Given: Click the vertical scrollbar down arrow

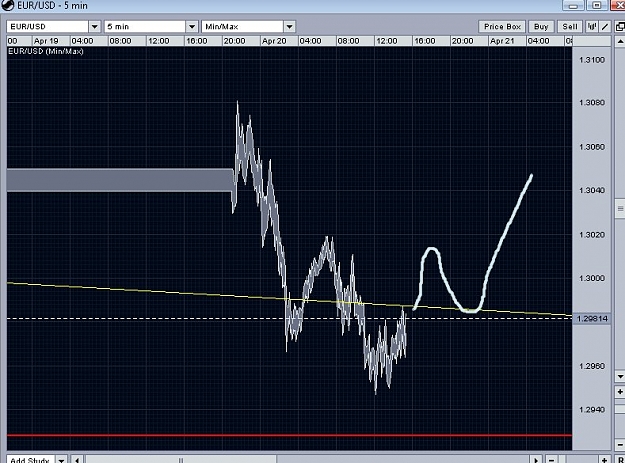Looking at the screenshot, I should 620,376.
